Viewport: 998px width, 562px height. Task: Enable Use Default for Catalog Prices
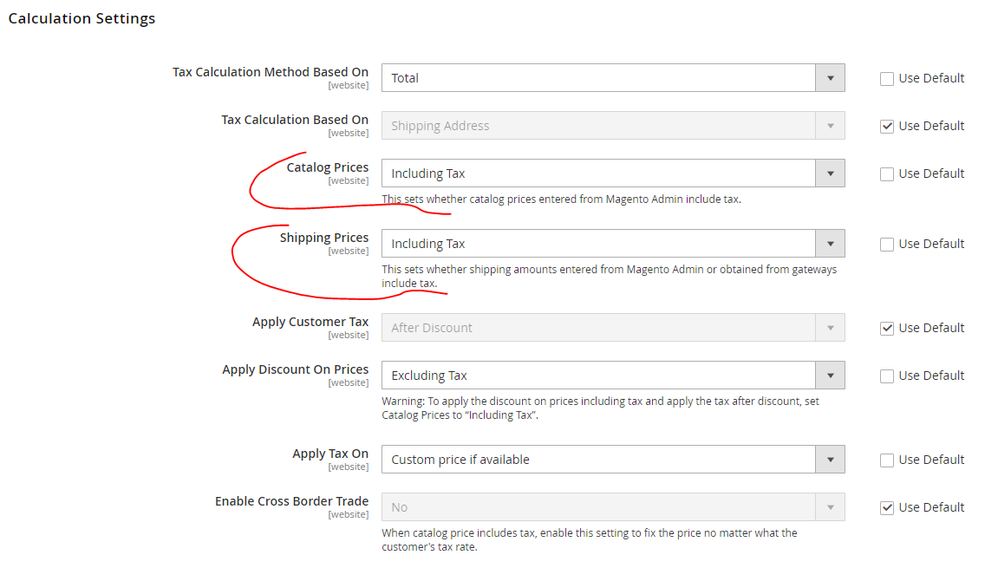pyautogui.click(x=887, y=175)
